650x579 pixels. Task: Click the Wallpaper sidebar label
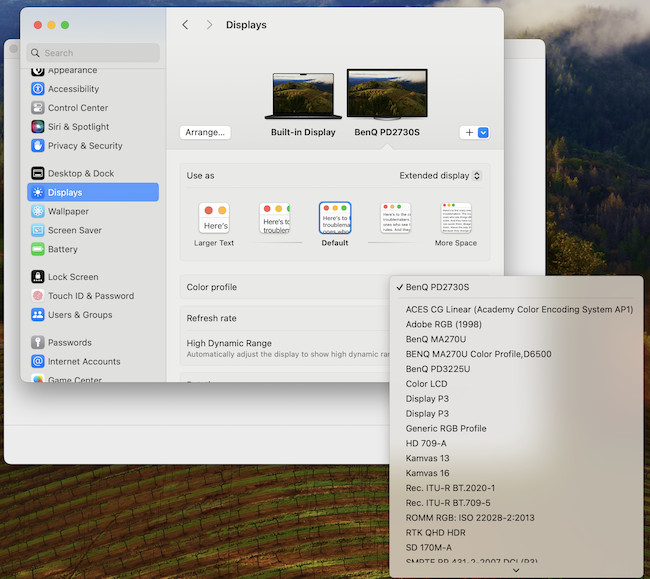pyautogui.click(x=68, y=211)
